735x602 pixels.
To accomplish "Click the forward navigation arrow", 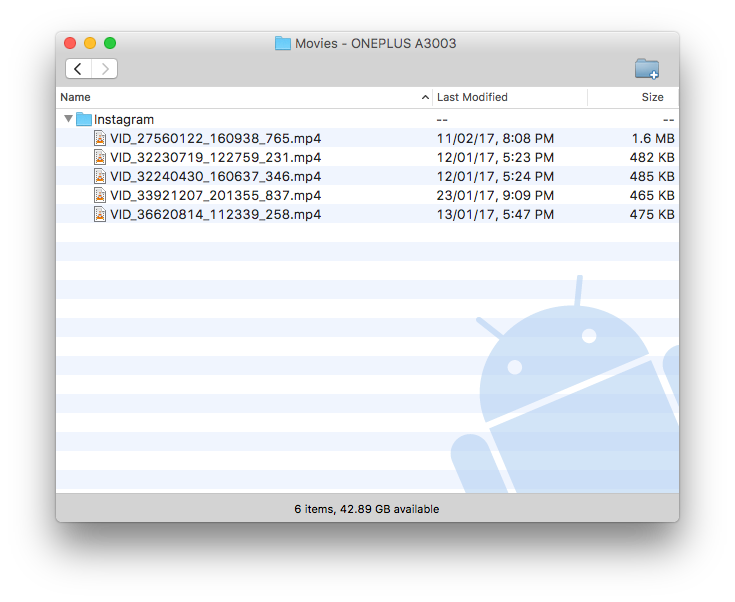I will [105, 69].
